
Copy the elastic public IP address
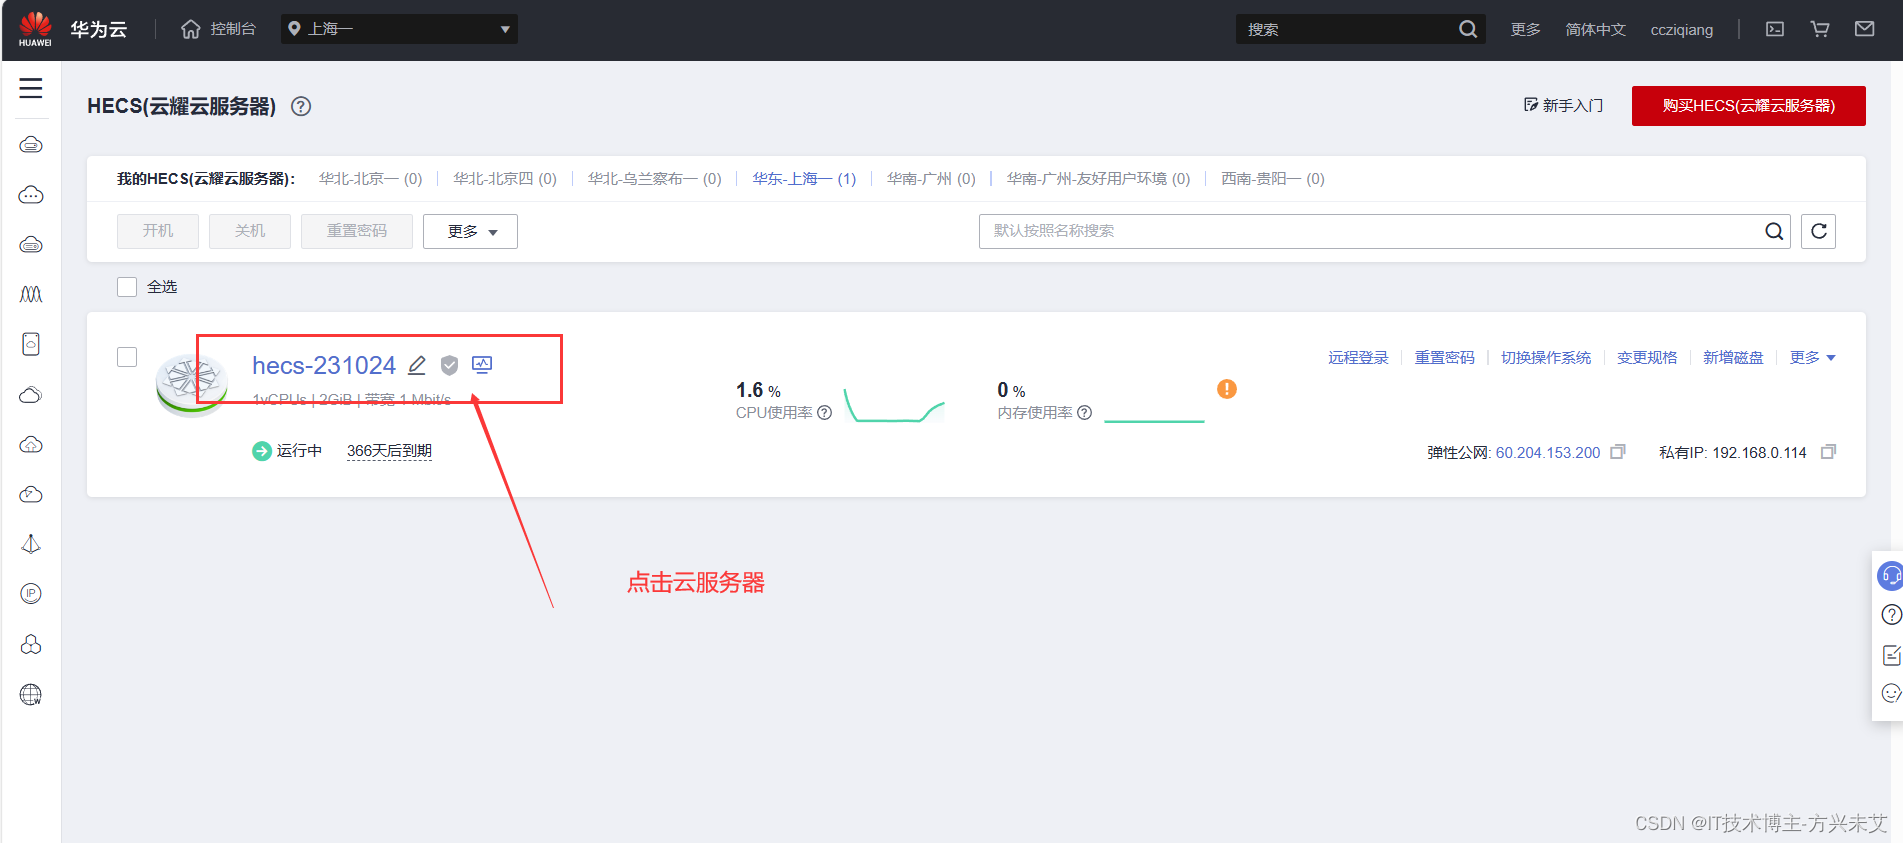(x=1618, y=452)
